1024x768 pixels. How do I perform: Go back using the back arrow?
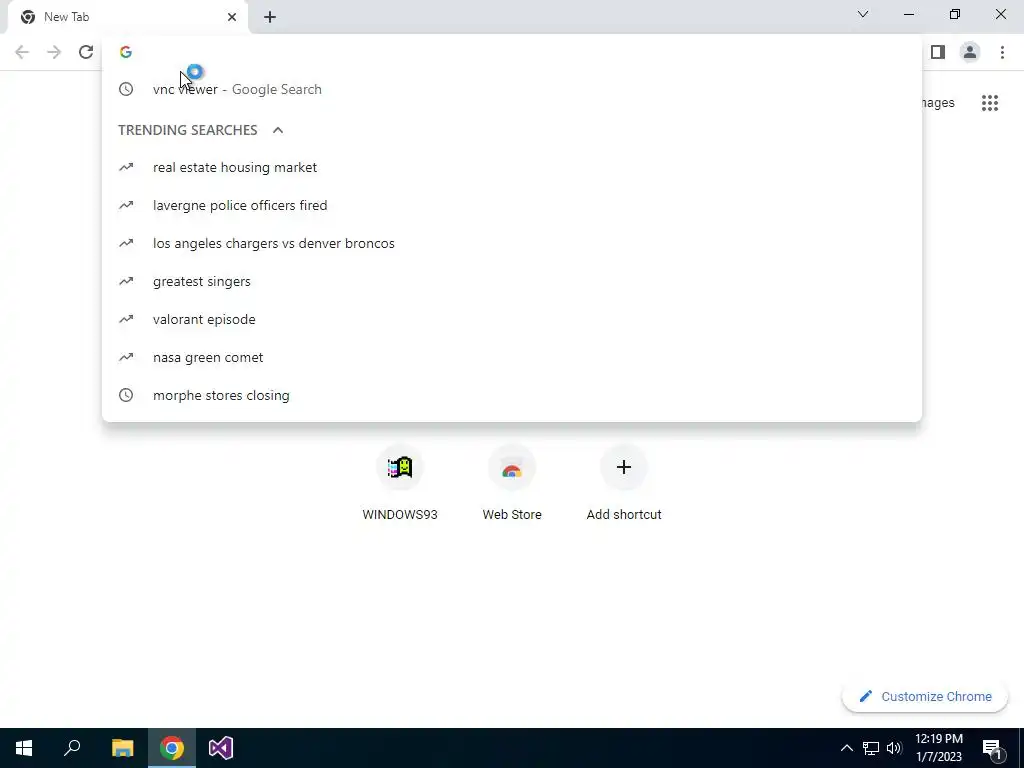(x=22, y=52)
